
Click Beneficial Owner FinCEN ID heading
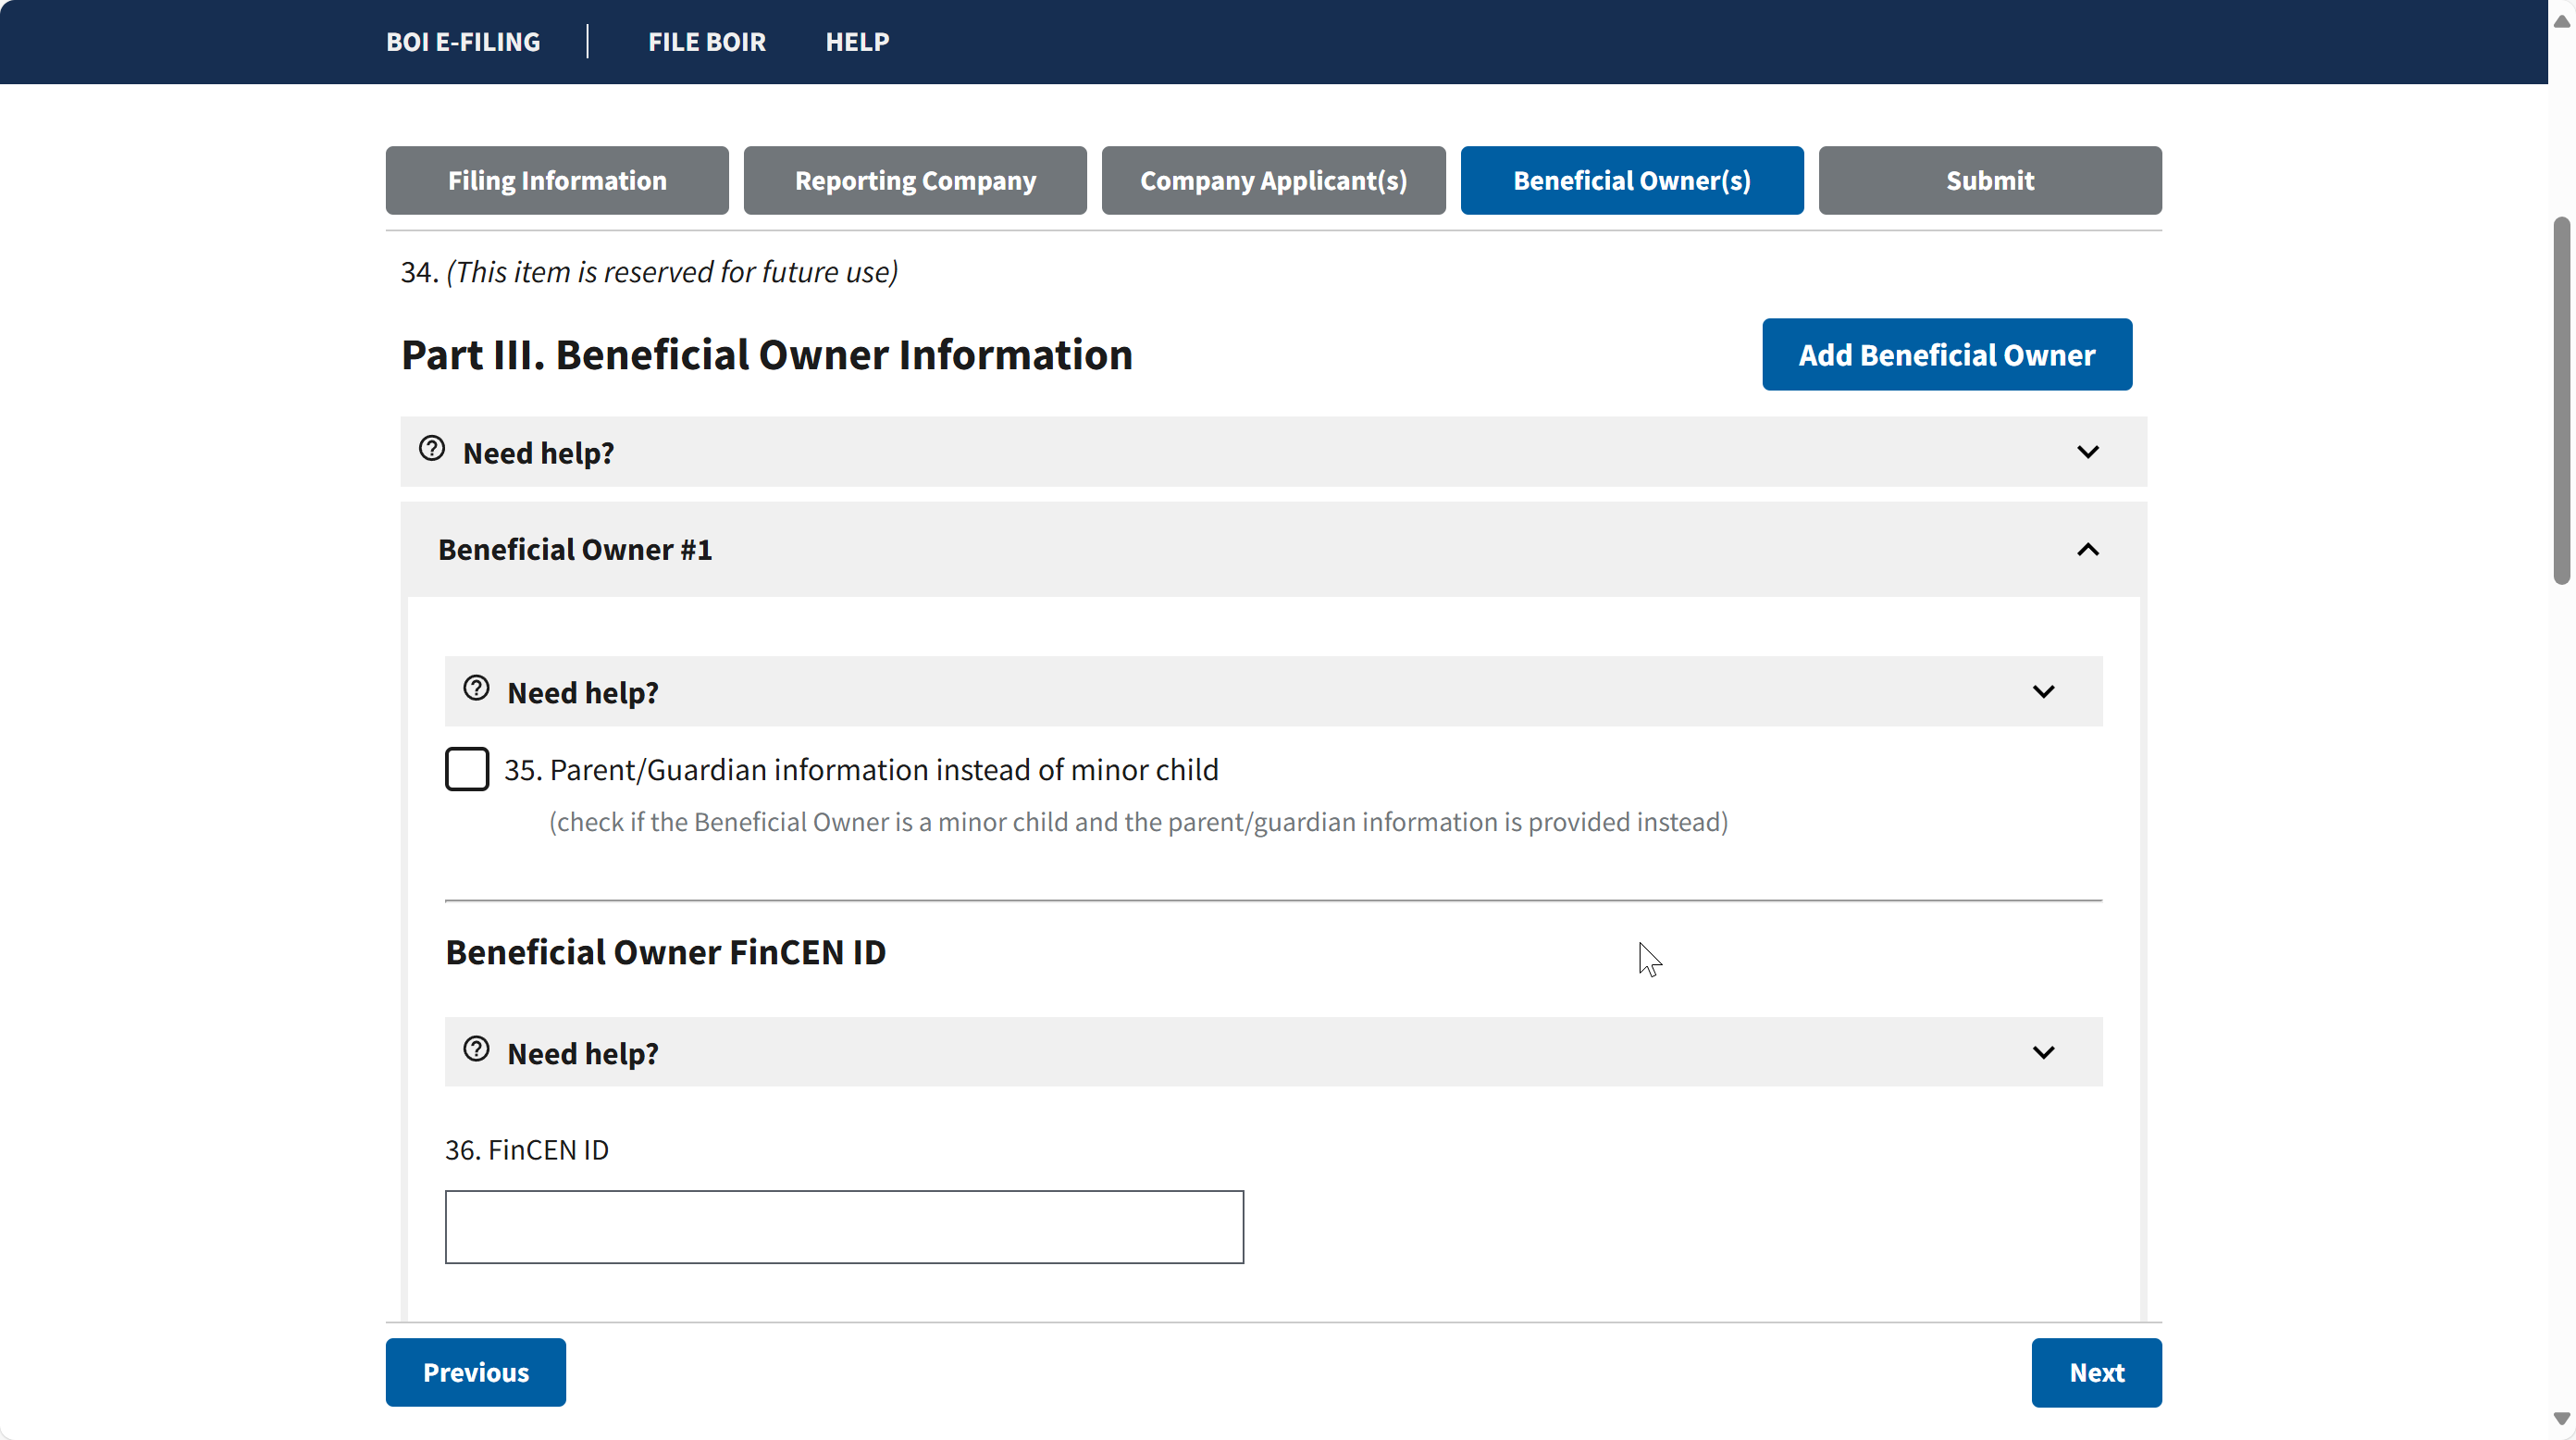click(665, 952)
